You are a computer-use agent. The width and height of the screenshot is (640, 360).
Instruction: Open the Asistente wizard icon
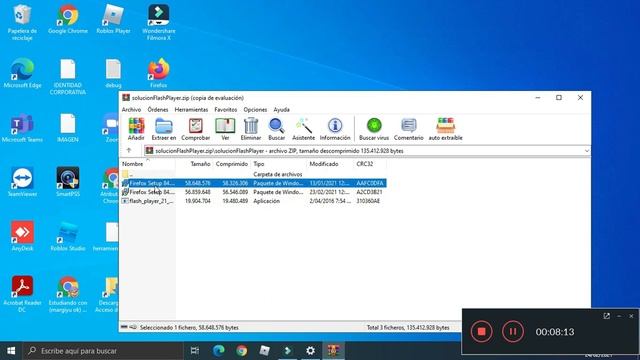(303, 129)
